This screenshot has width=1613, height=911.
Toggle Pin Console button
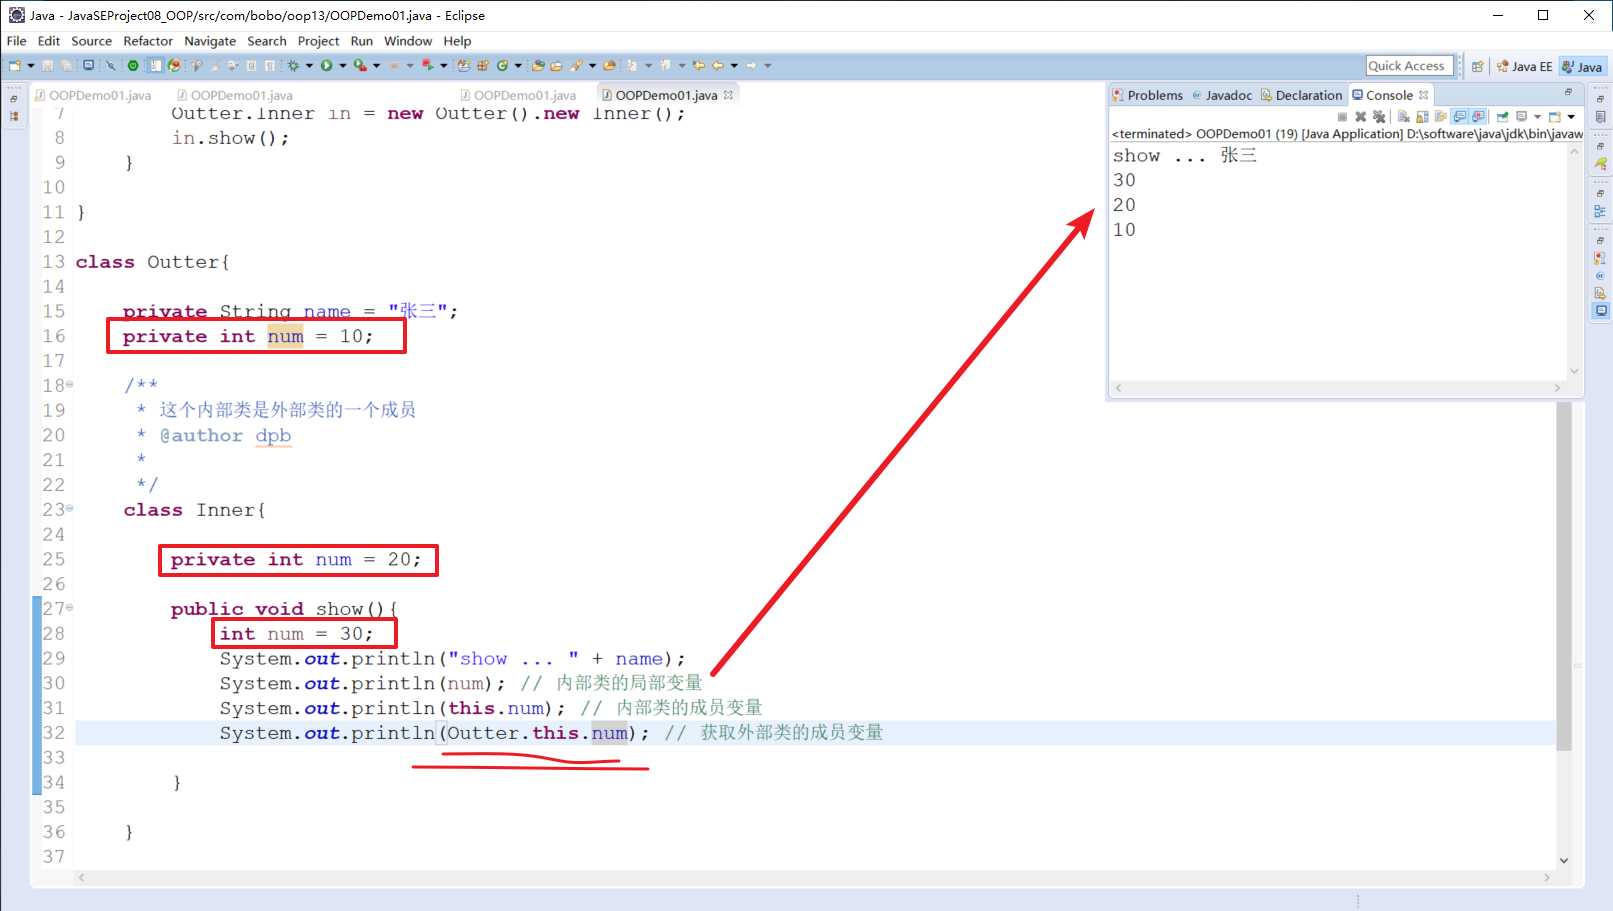pyautogui.click(x=1502, y=116)
